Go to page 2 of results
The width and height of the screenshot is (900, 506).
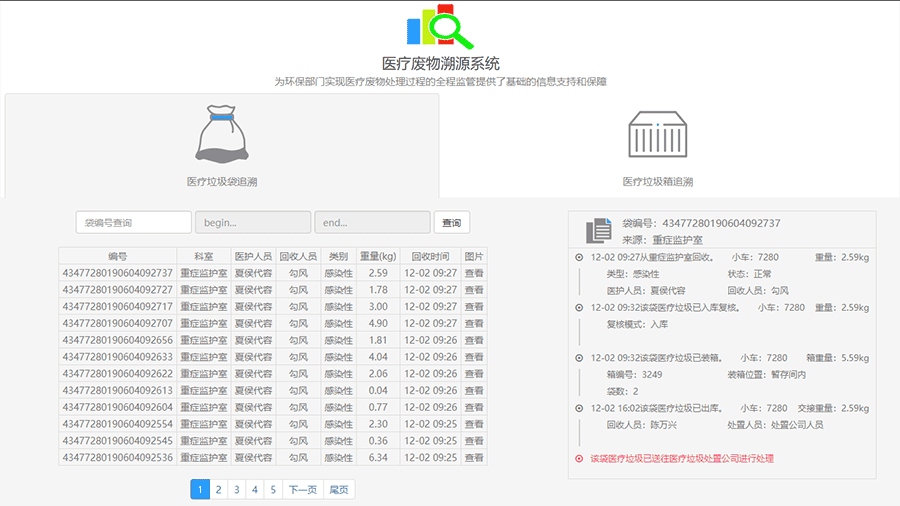219,489
